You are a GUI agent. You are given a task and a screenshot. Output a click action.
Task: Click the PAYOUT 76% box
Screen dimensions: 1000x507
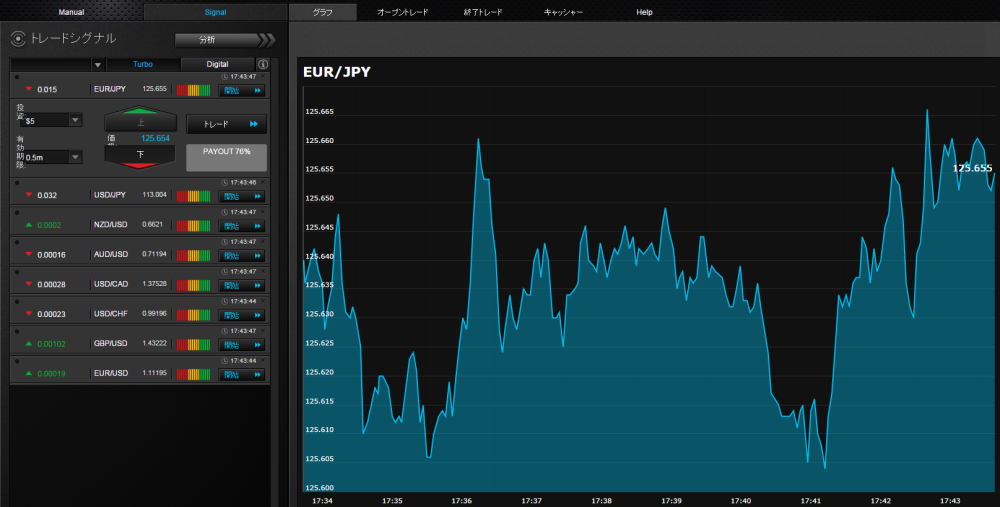(x=226, y=158)
